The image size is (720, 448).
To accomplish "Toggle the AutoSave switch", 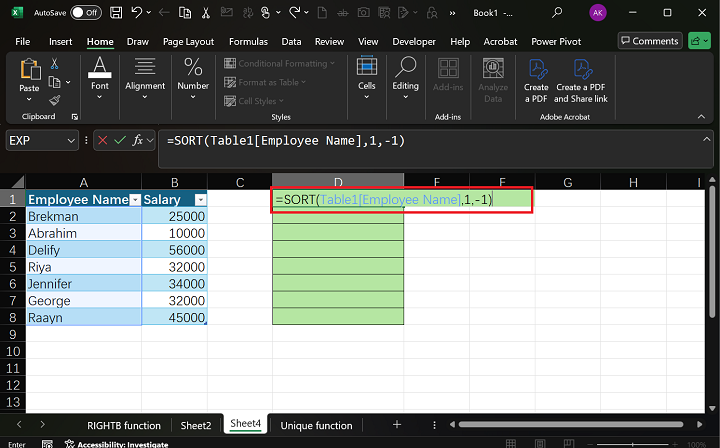I will 86,12.
